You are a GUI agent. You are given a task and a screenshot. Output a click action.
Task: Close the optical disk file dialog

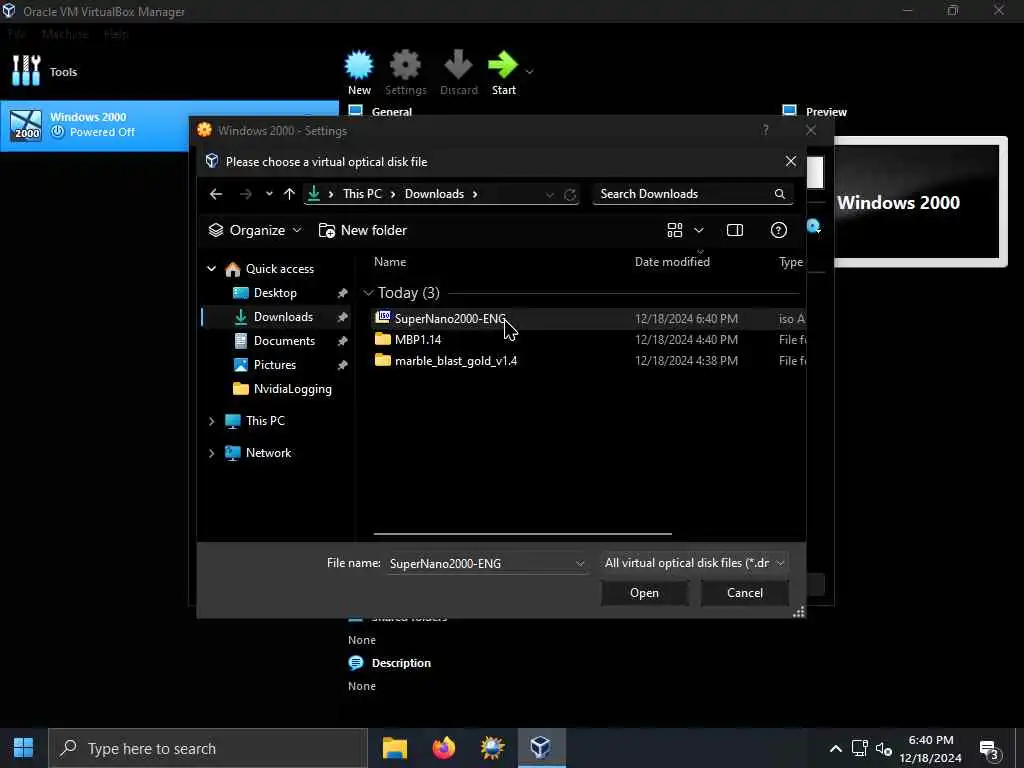click(791, 161)
